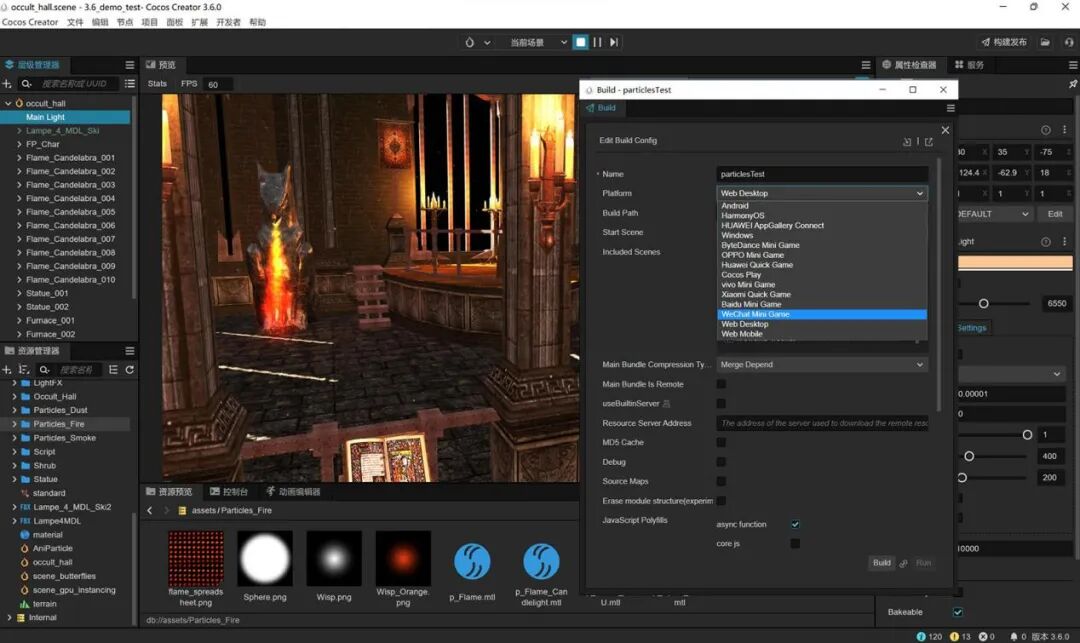
Task: Close the Edit Build Config overlay
Action: pyautogui.click(x=945, y=130)
